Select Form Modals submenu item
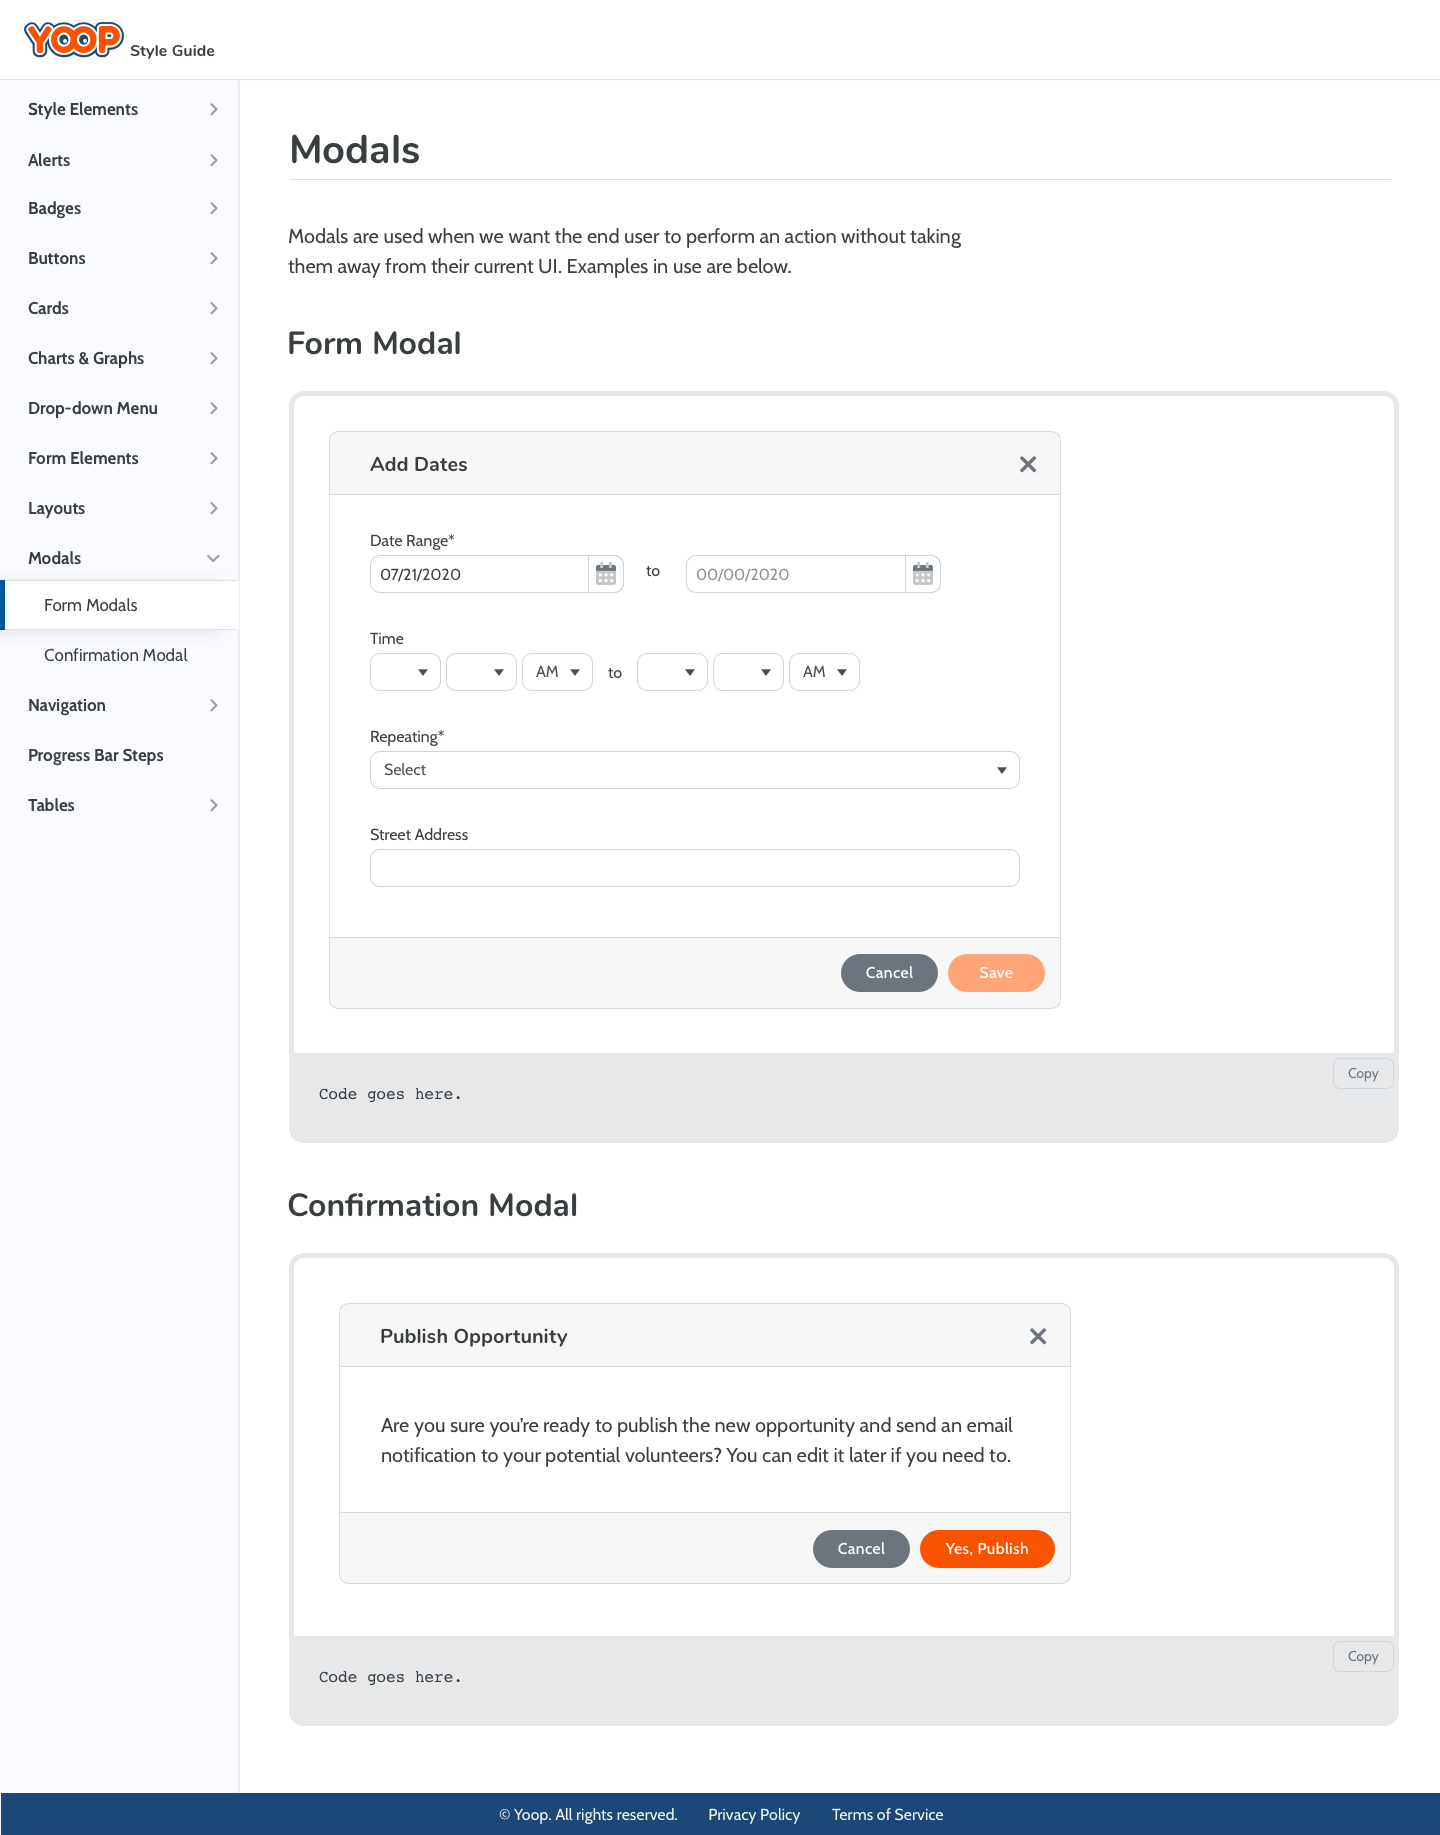The image size is (1440, 1835). (120, 605)
